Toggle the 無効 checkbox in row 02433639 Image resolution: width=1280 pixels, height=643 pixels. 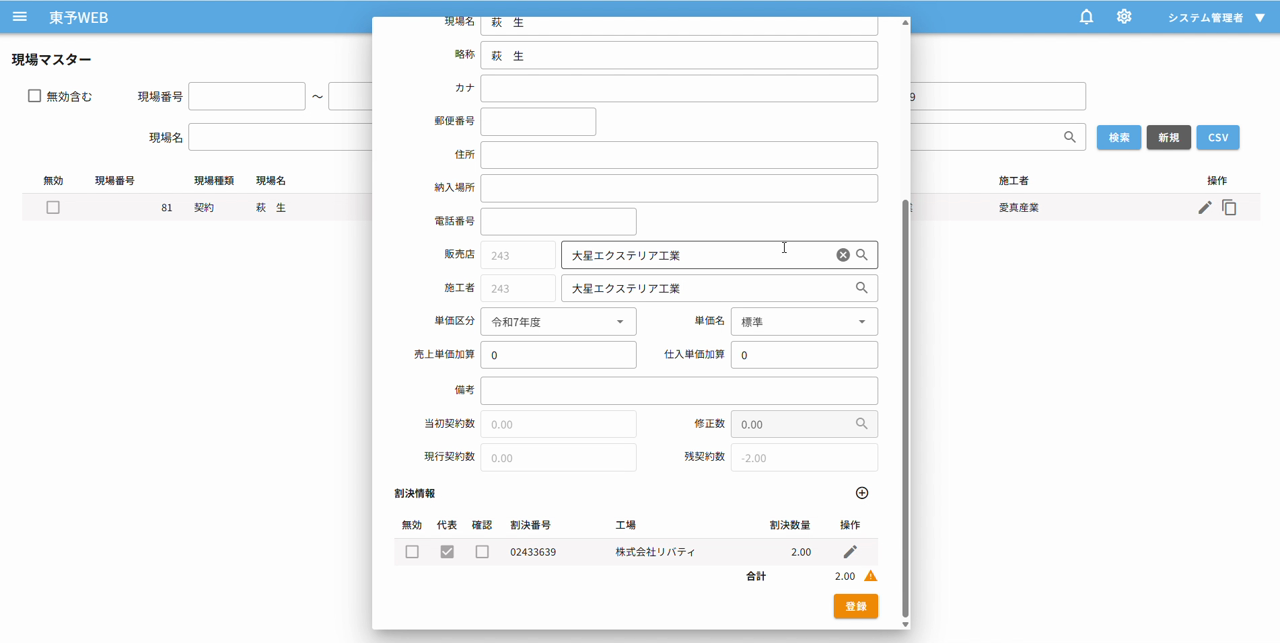click(x=412, y=552)
